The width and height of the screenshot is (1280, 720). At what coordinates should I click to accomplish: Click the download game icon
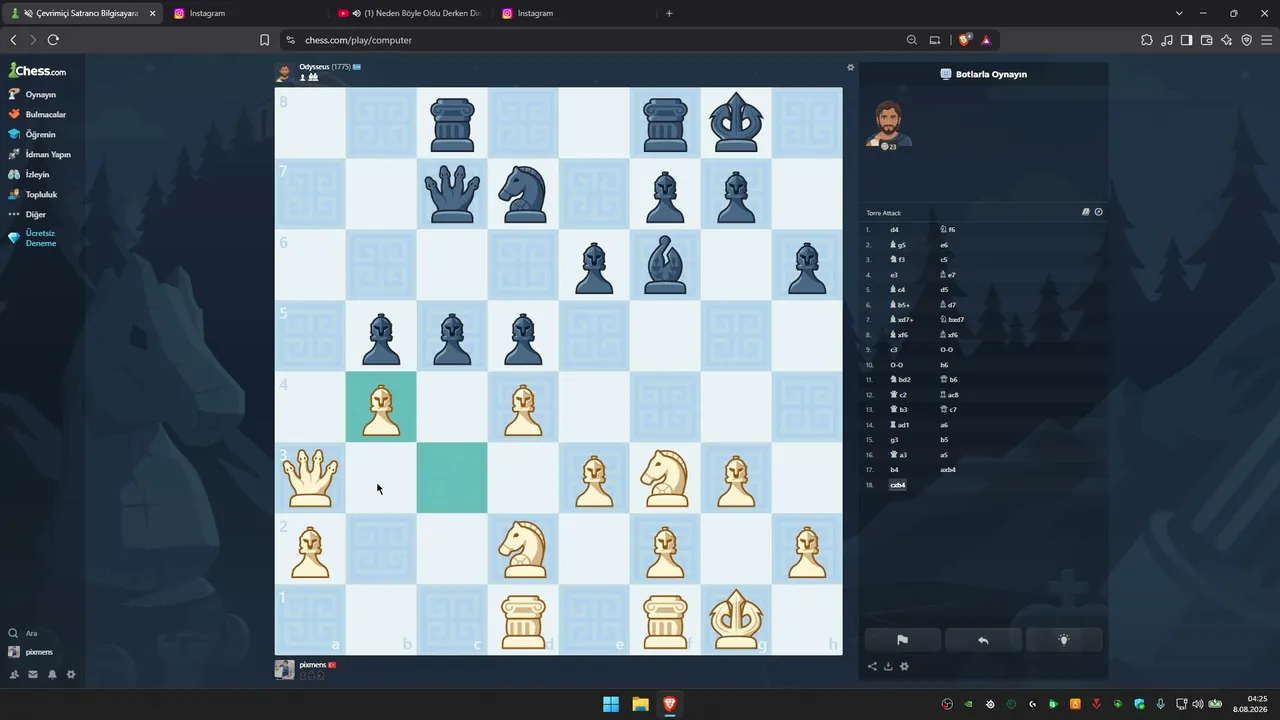point(888,666)
